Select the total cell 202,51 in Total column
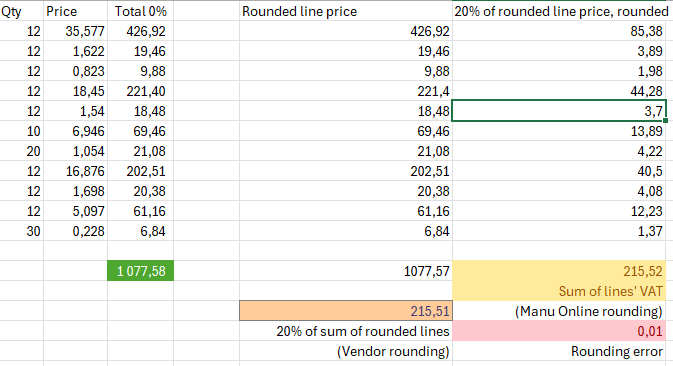 coord(140,171)
